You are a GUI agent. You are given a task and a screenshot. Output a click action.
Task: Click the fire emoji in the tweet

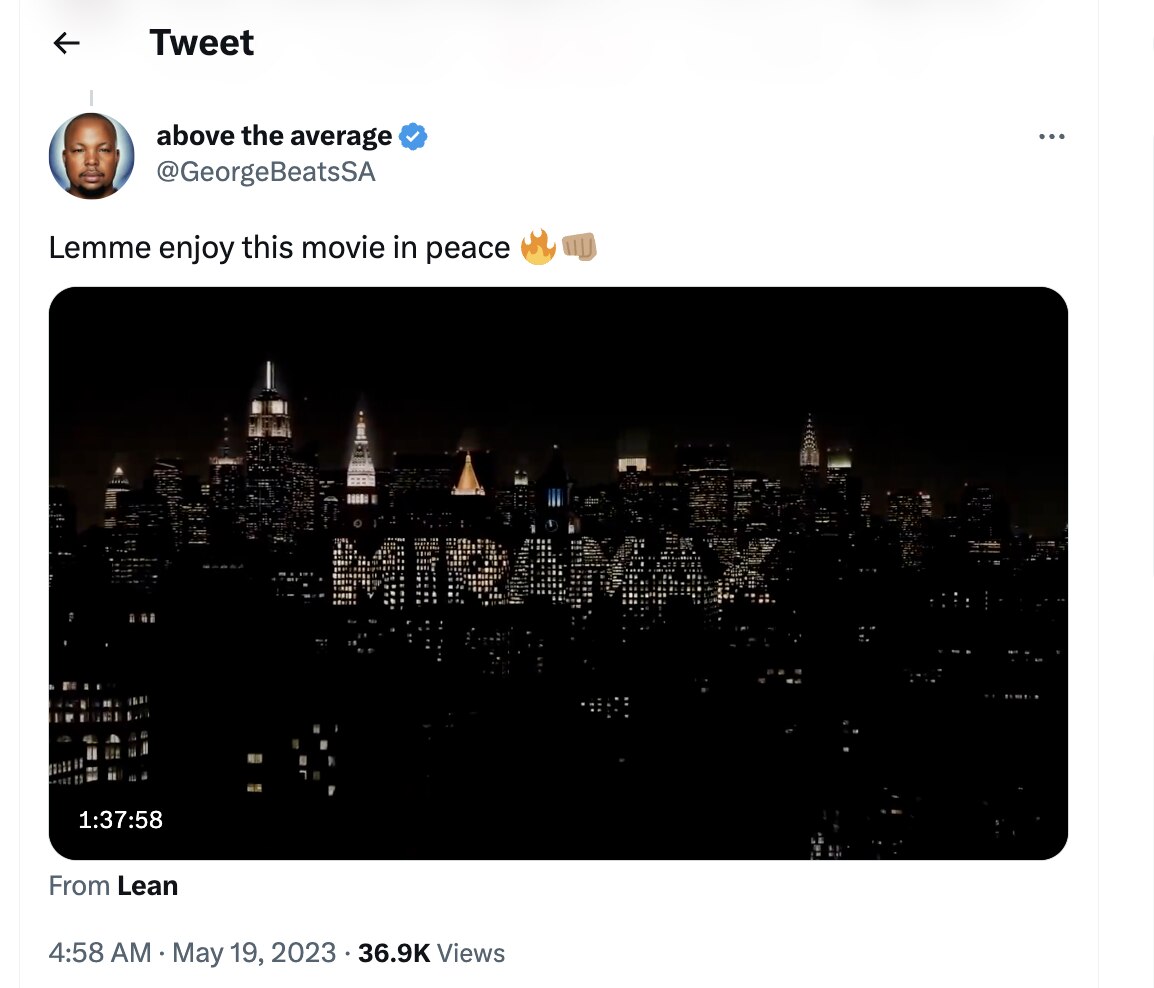pos(537,247)
